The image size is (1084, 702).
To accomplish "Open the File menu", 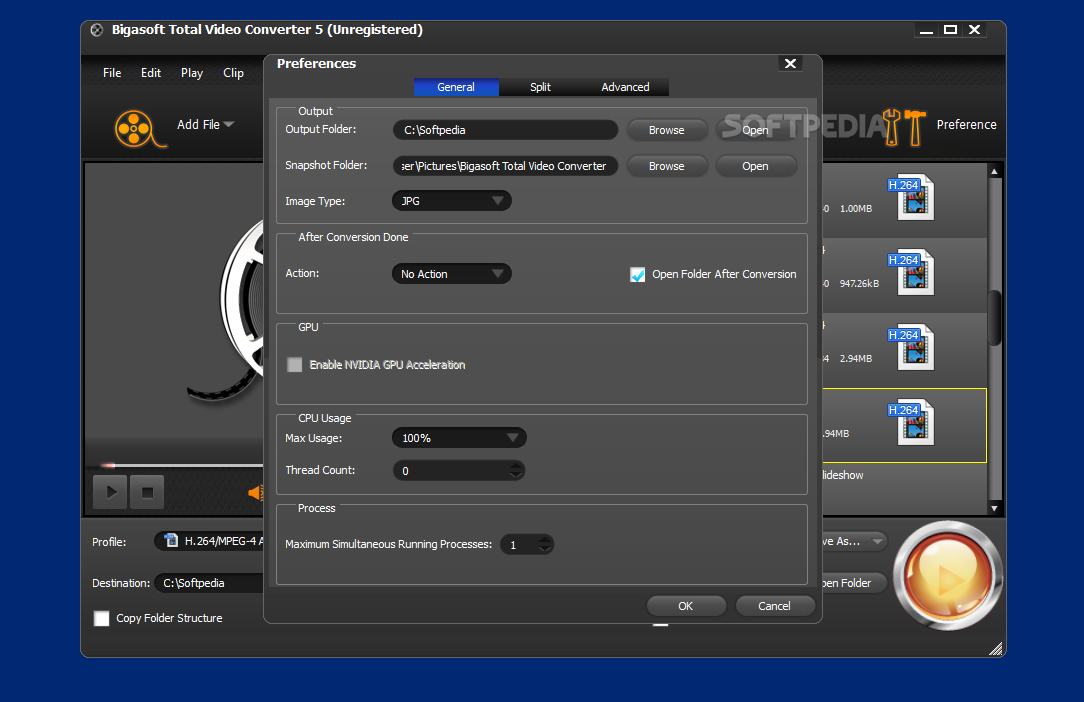I will 112,73.
